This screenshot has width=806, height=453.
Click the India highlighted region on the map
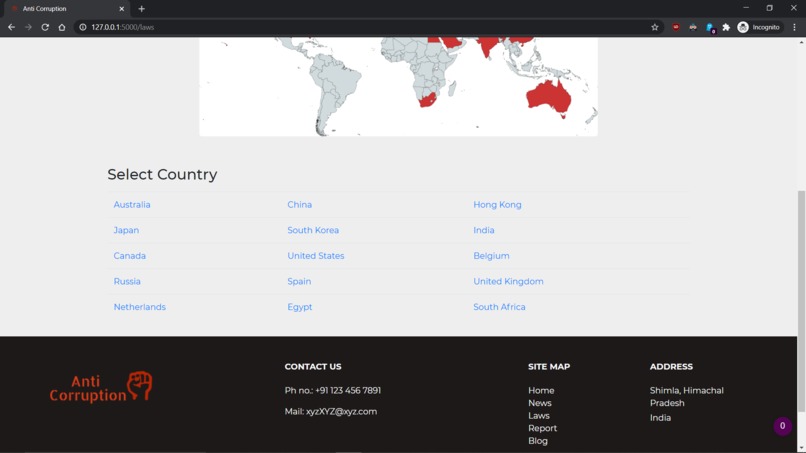488,46
